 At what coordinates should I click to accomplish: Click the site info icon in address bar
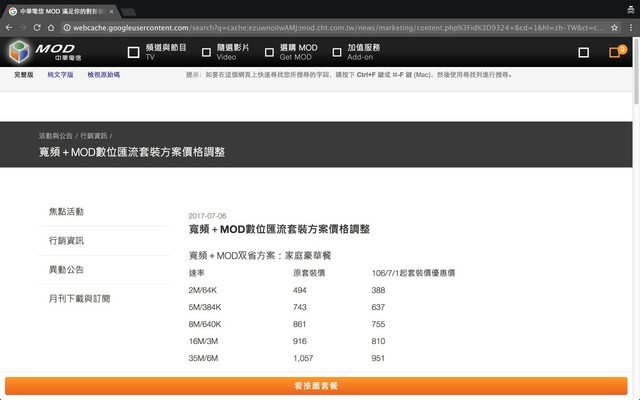pyautogui.click(x=67, y=28)
